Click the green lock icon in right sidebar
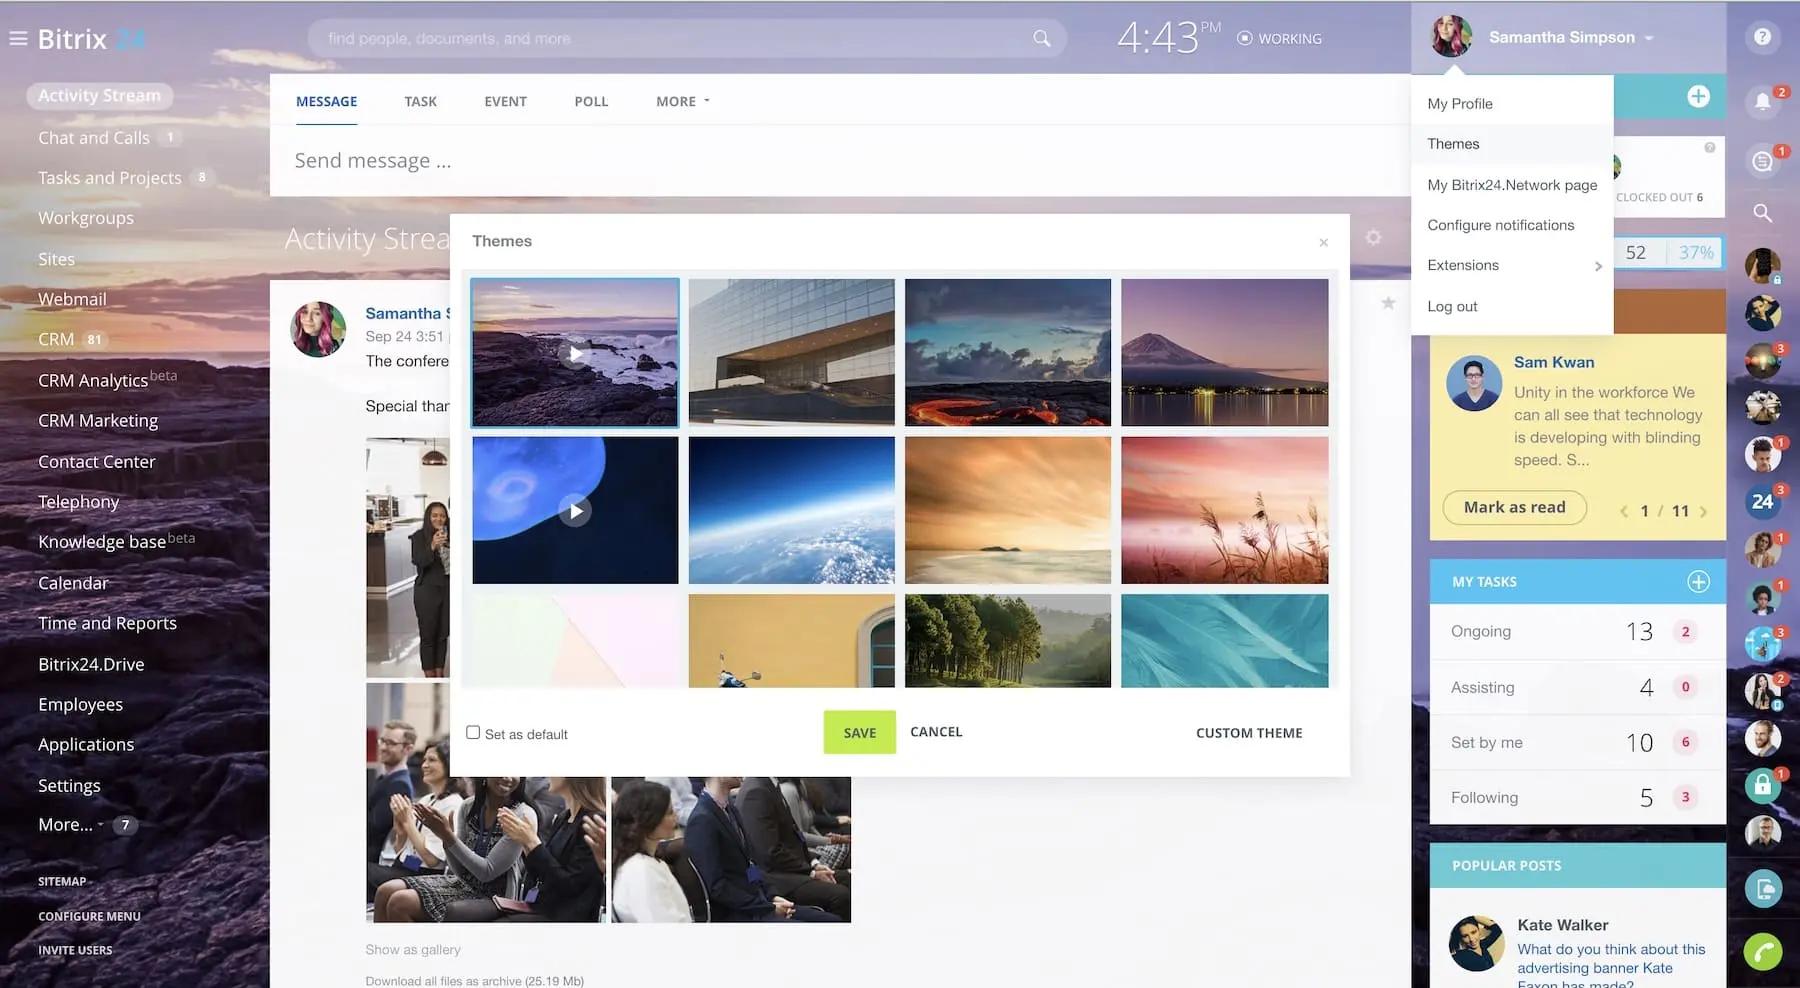This screenshot has width=1800, height=988. pos(1762,785)
